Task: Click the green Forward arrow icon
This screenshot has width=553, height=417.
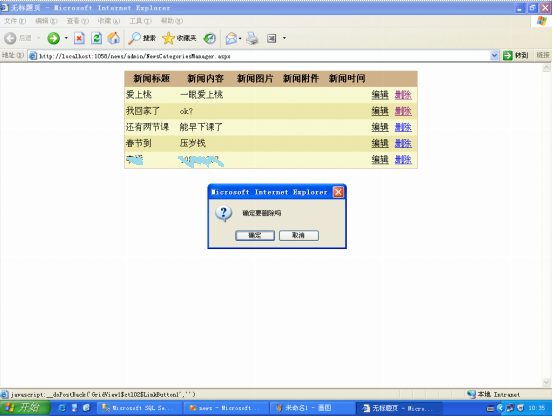Action: (x=53, y=38)
